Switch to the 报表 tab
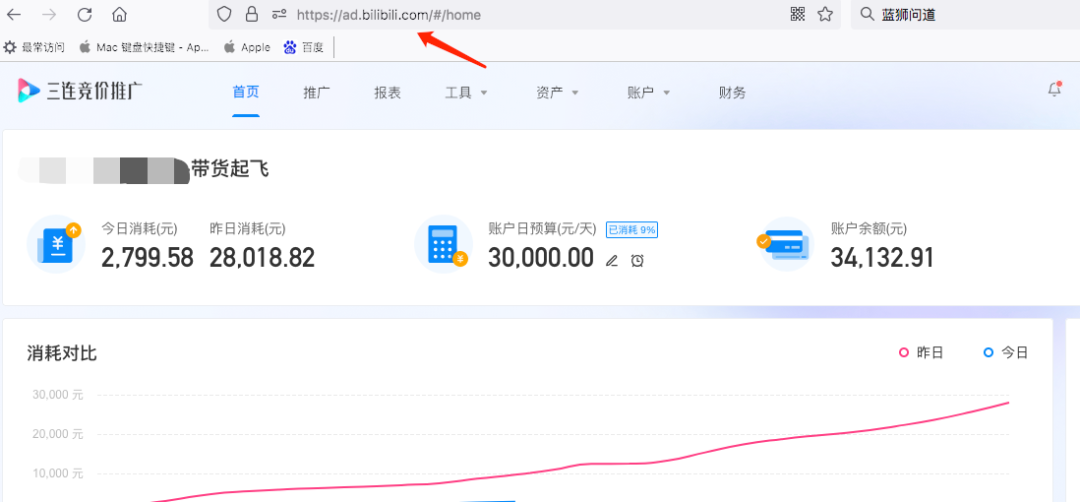 coord(388,93)
